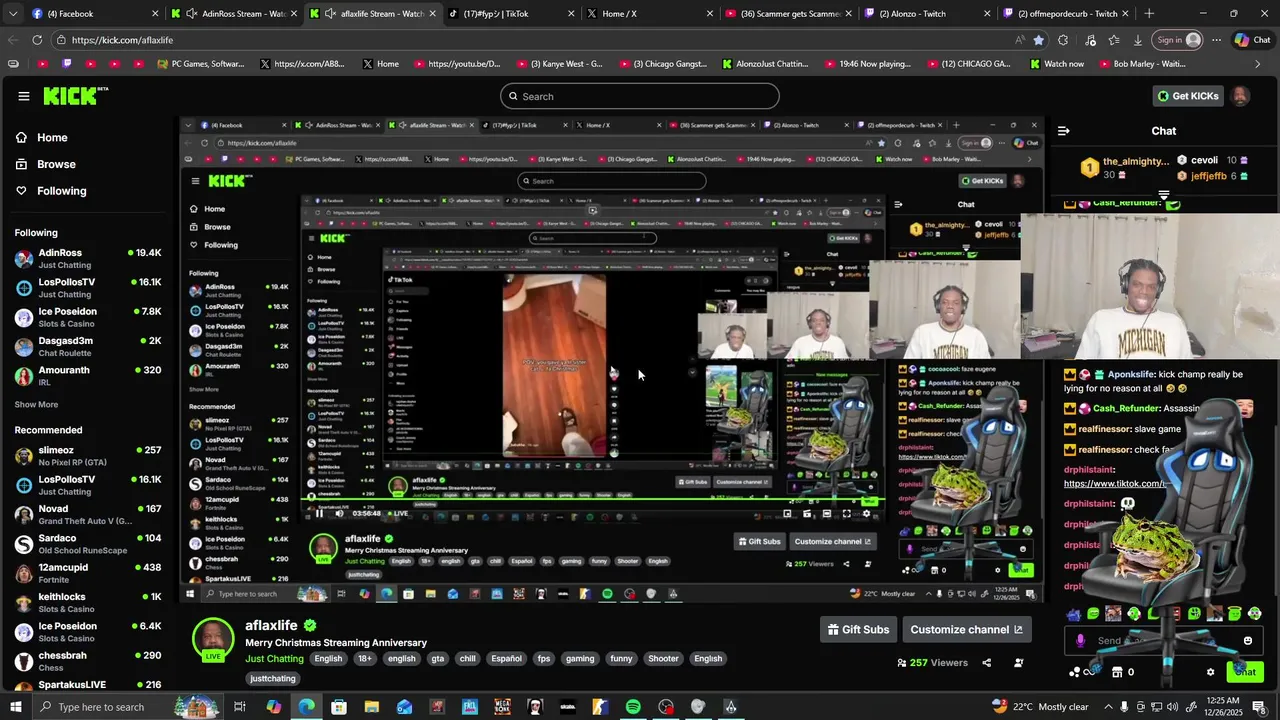
Task: Toggle the Kick hamburger sidebar menu
Action: pyautogui.click(x=23, y=96)
